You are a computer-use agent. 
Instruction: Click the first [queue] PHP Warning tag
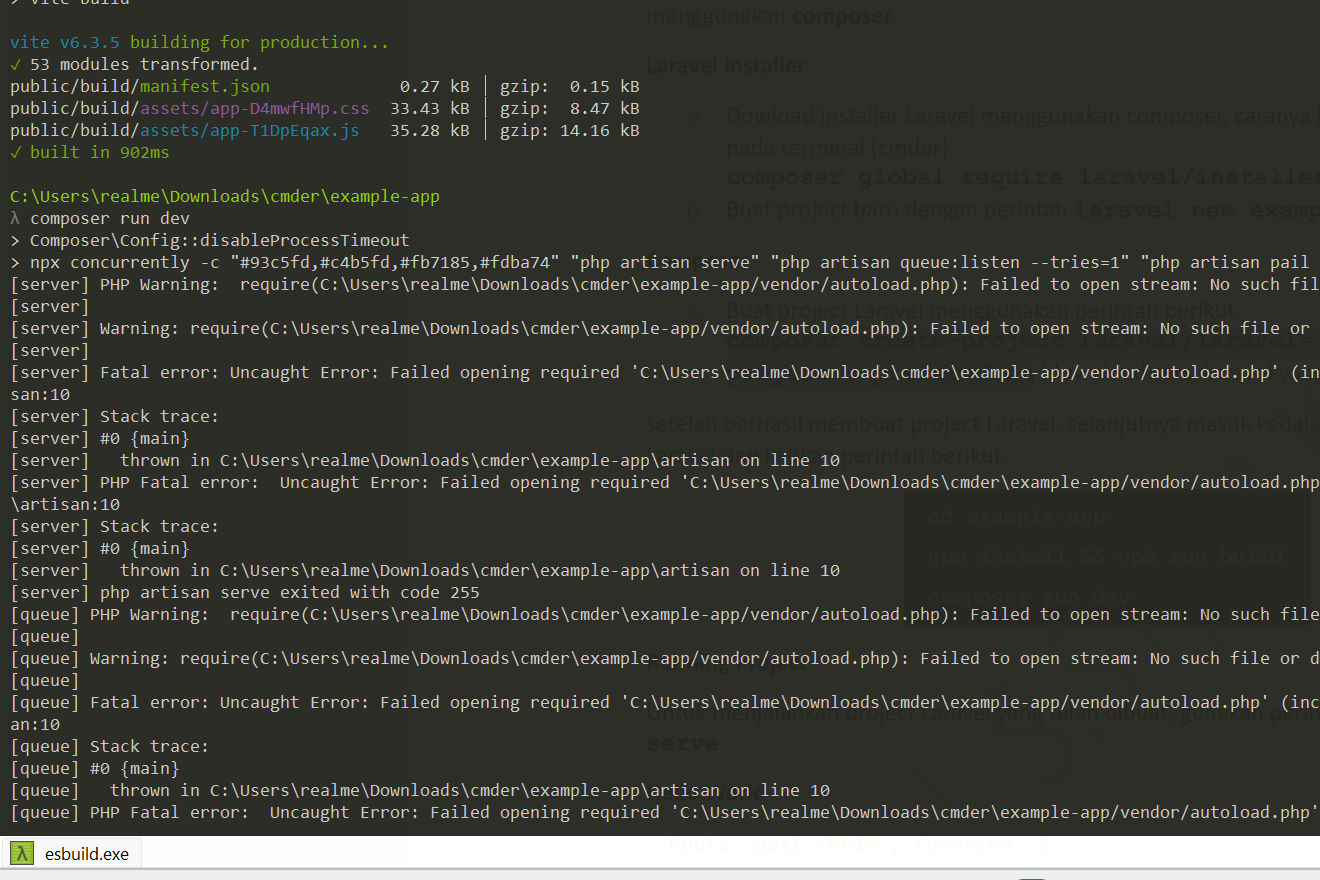click(45, 614)
